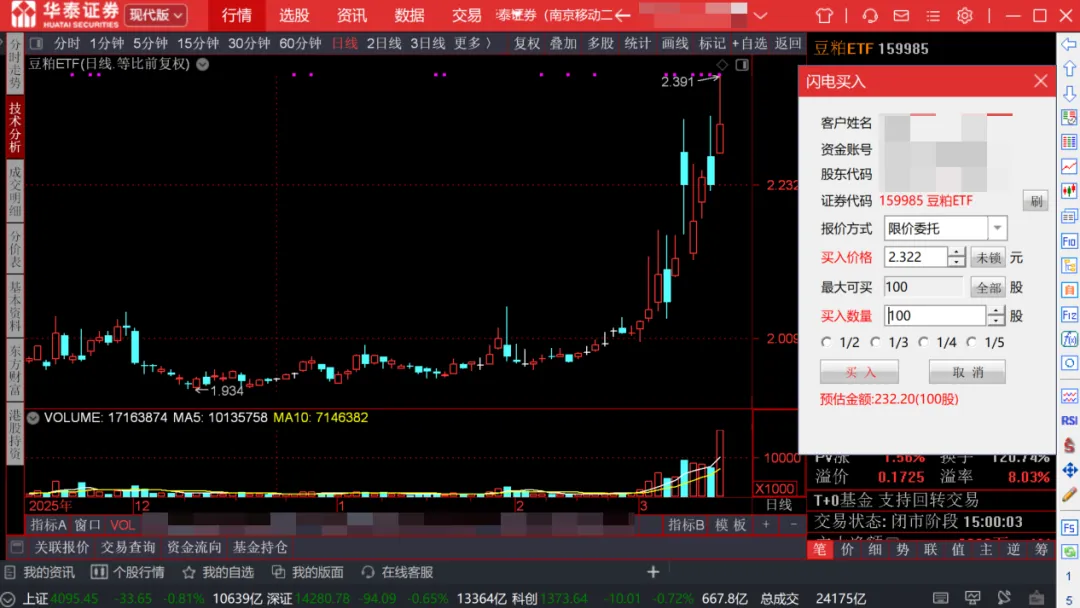Open the f(x) formula icon in right sidebar
1080x608 pixels.
pos(1069,339)
